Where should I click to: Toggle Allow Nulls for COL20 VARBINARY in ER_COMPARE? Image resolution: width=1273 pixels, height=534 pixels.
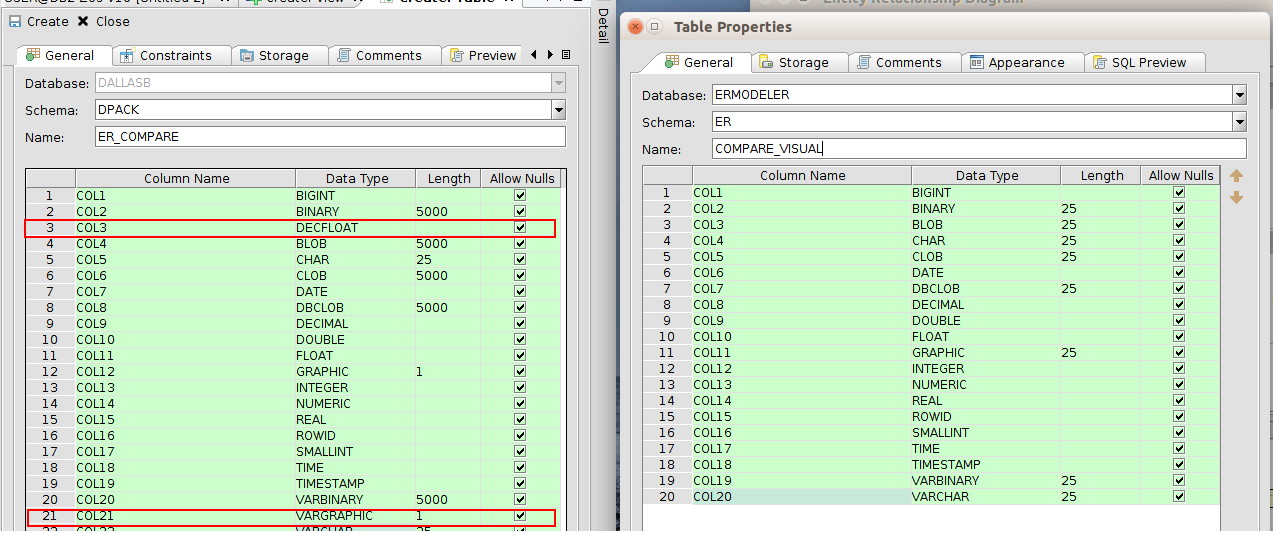[519, 499]
